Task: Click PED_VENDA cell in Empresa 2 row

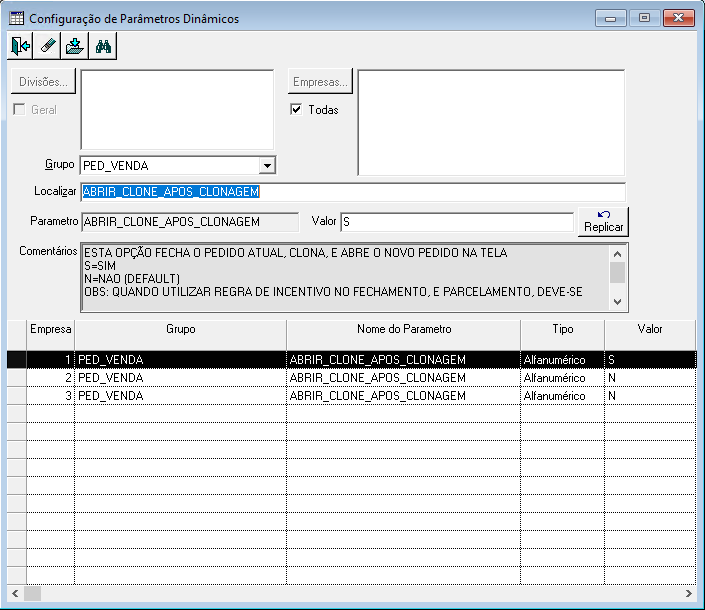Action: pos(180,378)
